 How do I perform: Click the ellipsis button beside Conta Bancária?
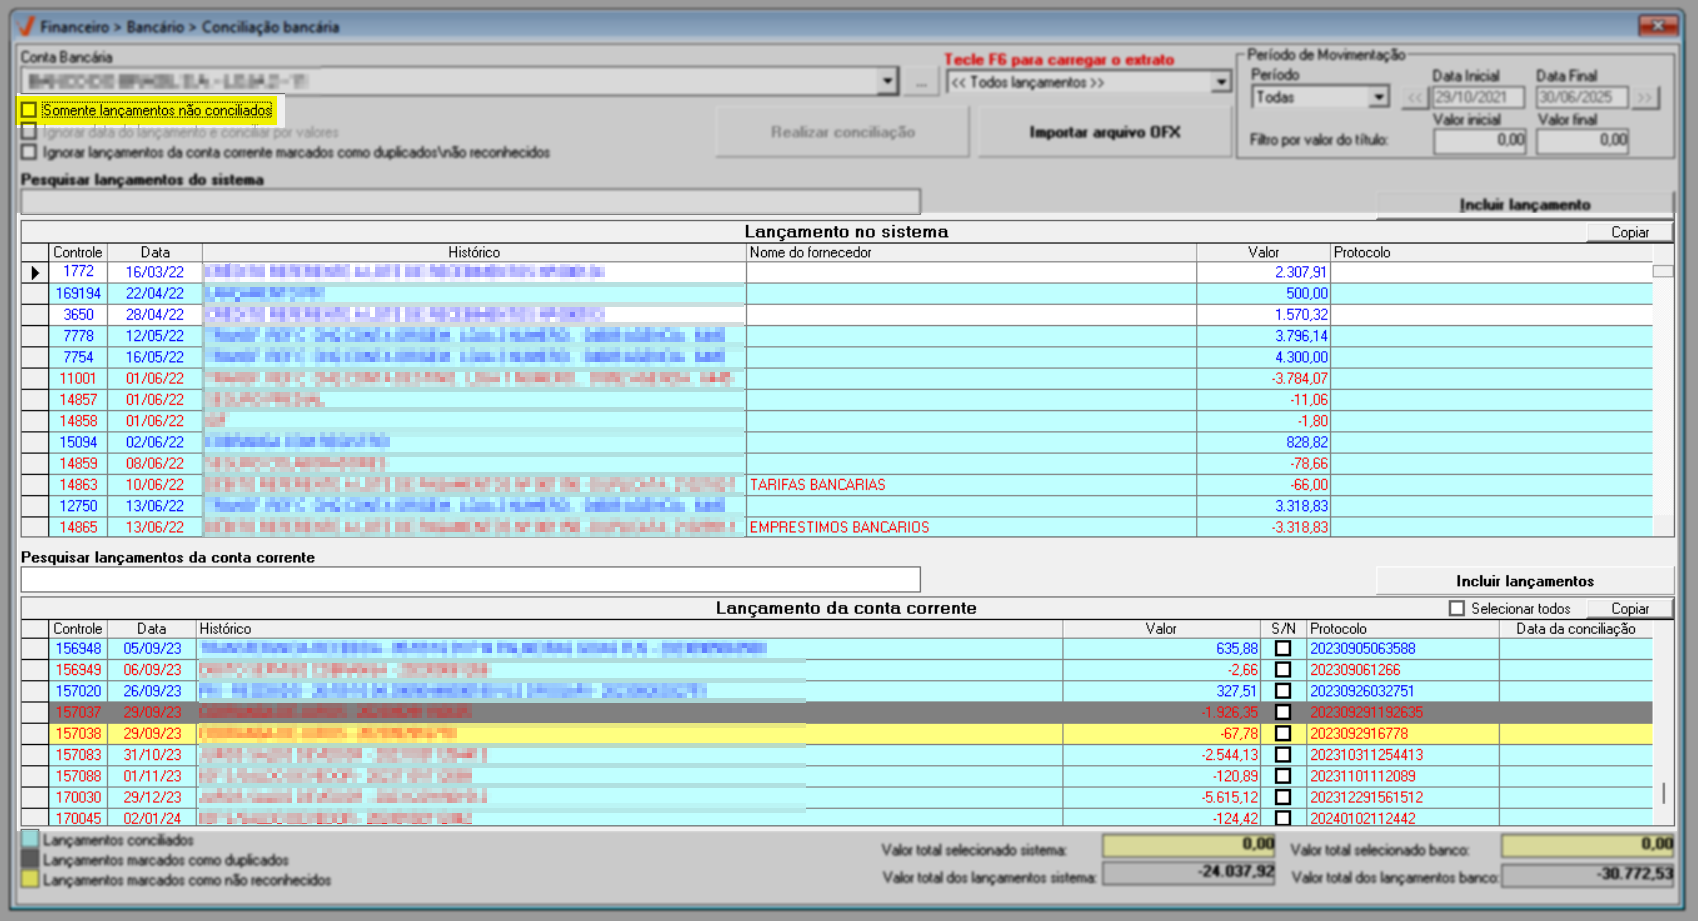pyautogui.click(x=920, y=82)
